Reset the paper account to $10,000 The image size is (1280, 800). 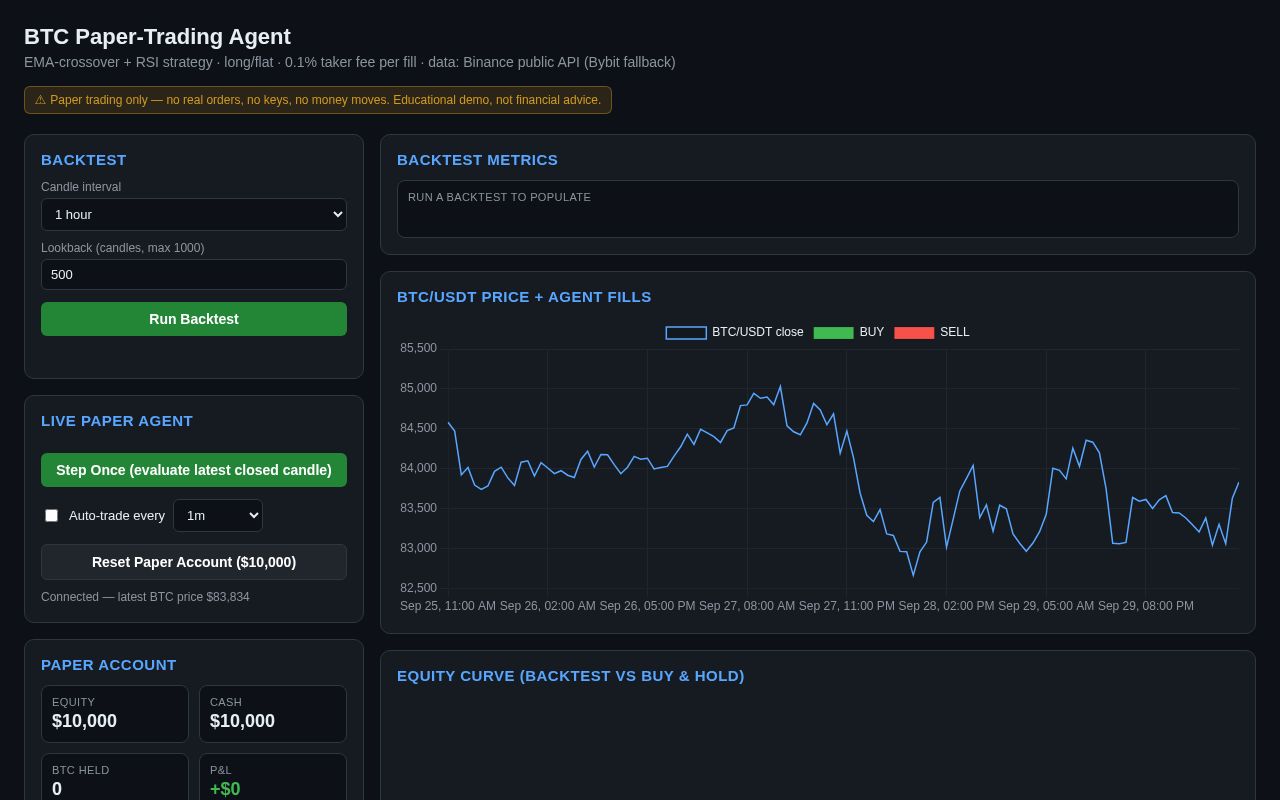194,562
